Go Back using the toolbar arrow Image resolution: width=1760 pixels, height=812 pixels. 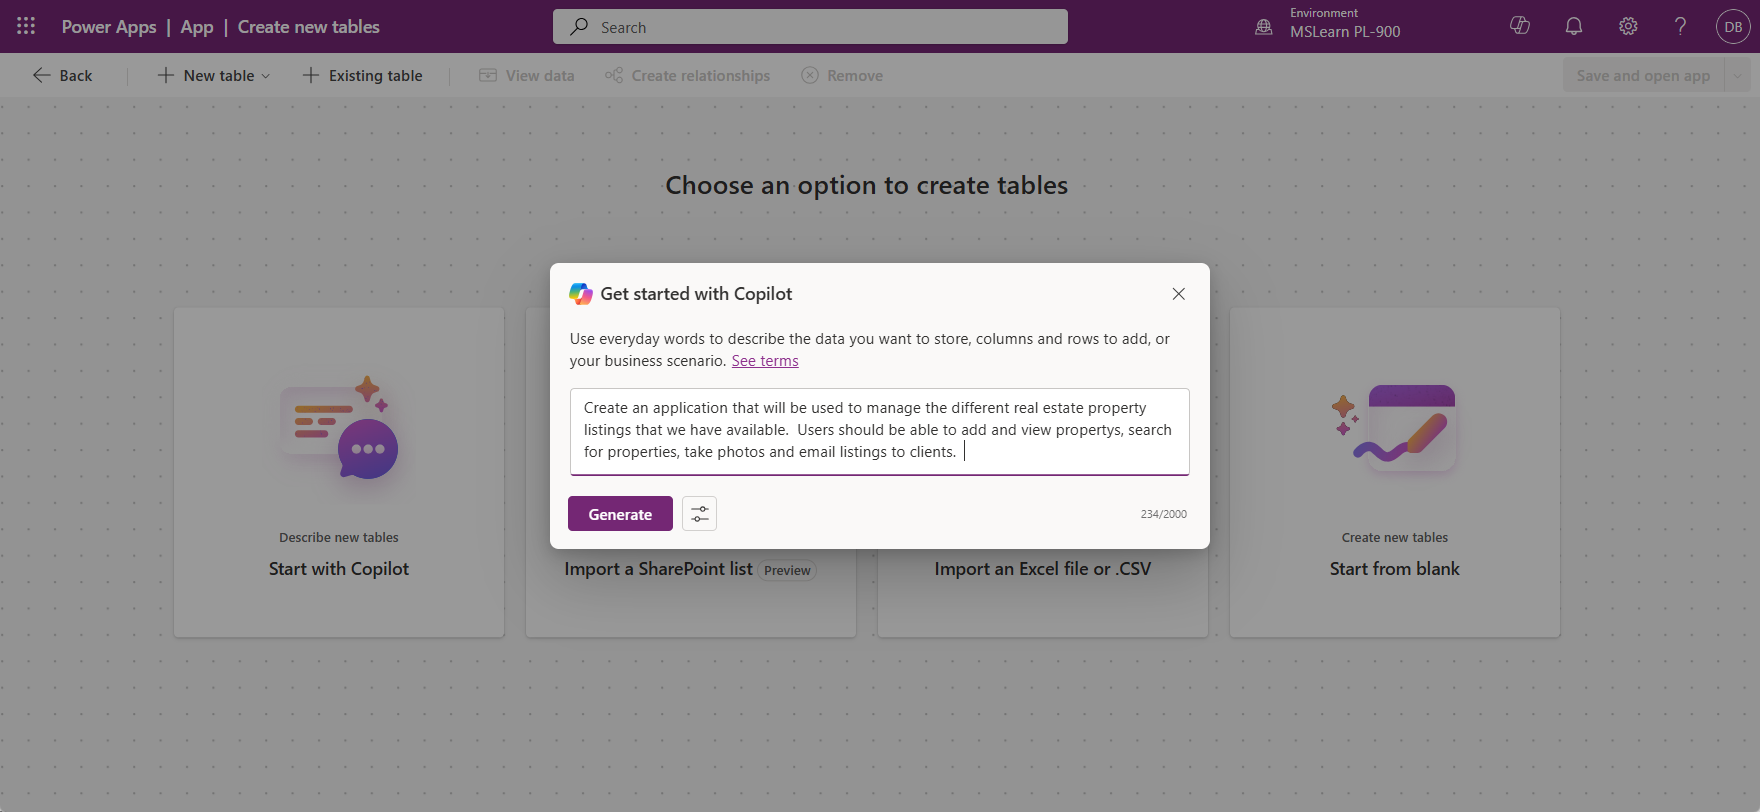tap(62, 75)
